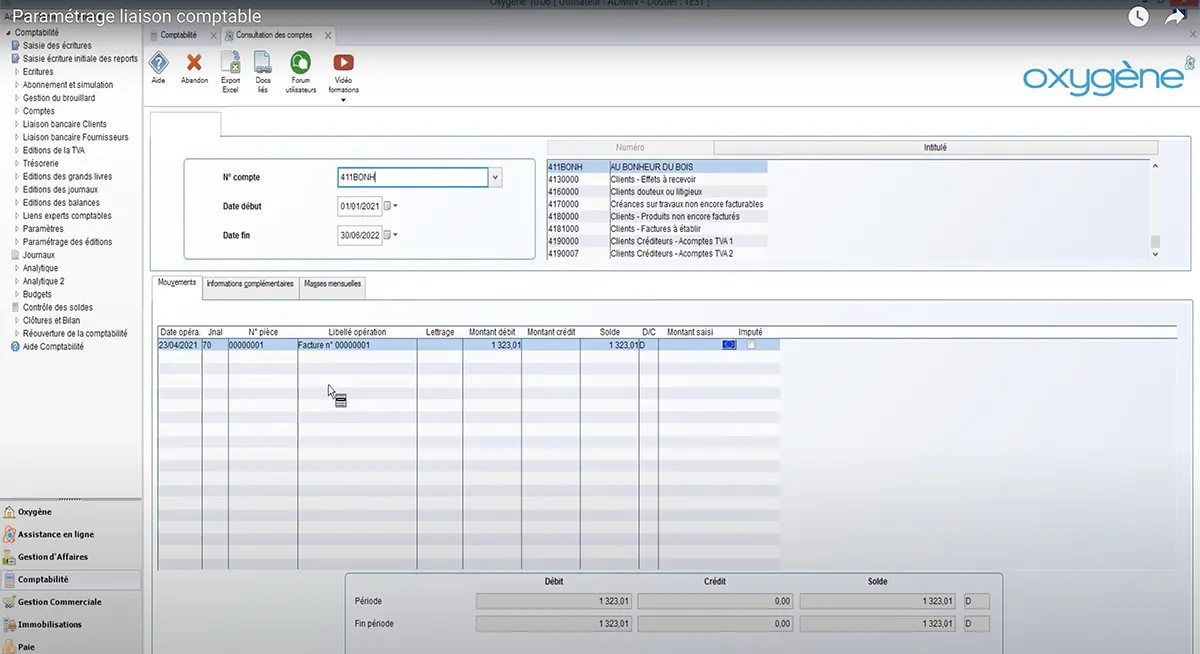Expand the Ecritures tree node

coord(17,72)
